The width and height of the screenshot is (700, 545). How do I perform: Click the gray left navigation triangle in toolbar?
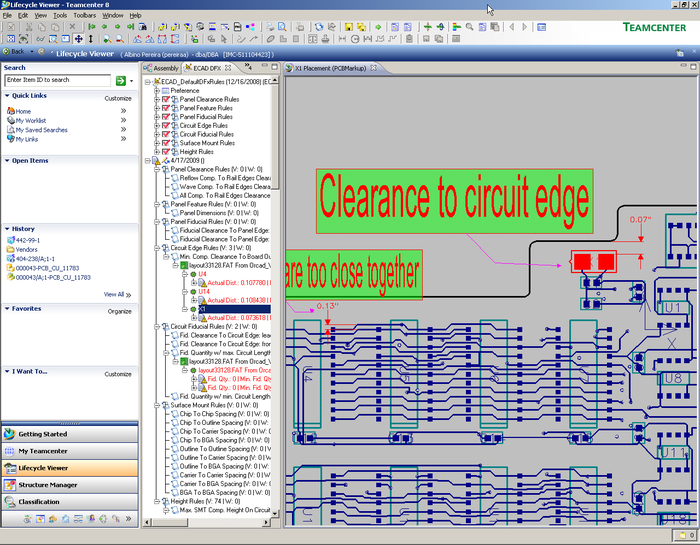[512, 27]
